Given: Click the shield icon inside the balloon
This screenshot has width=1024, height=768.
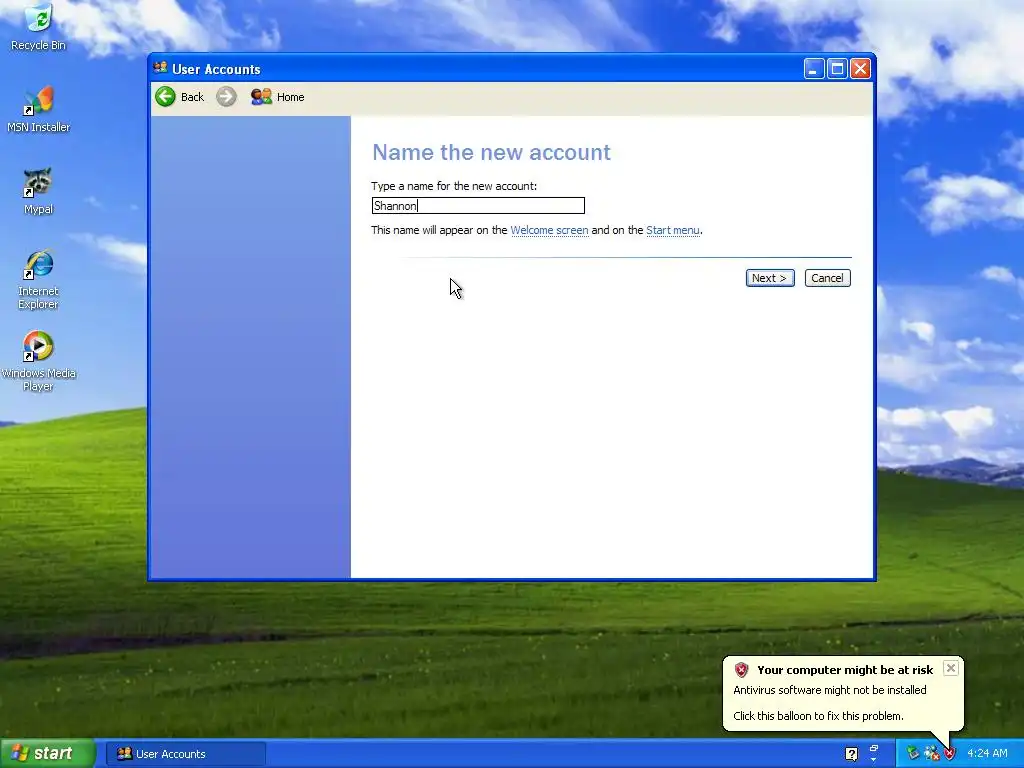Looking at the screenshot, I should tap(741, 669).
